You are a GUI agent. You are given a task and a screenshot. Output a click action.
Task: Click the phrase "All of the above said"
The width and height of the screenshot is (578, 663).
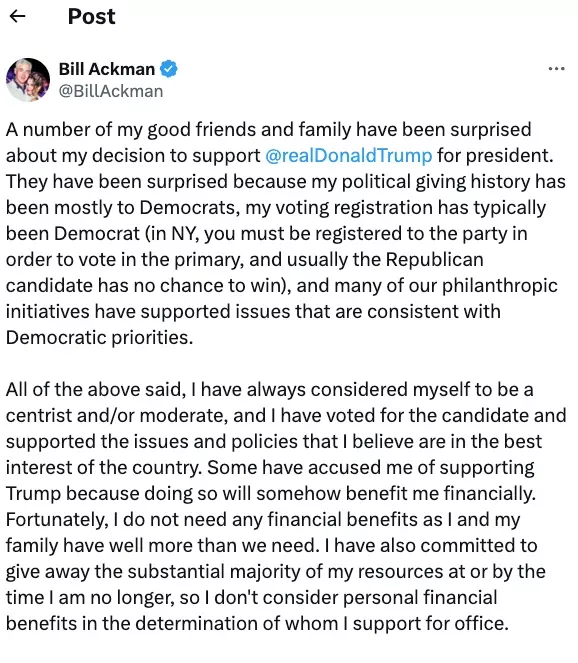[x=93, y=389]
